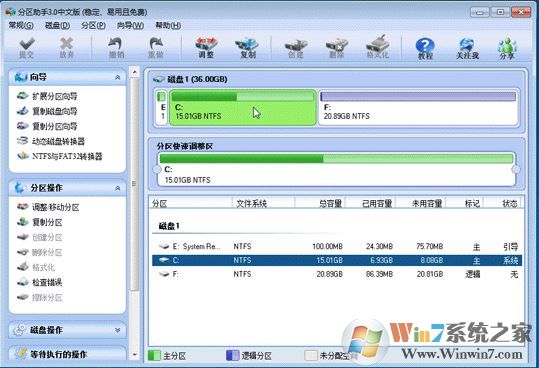
Task: Click the right resize handle of C: bar
Action: click(x=516, y=169)
